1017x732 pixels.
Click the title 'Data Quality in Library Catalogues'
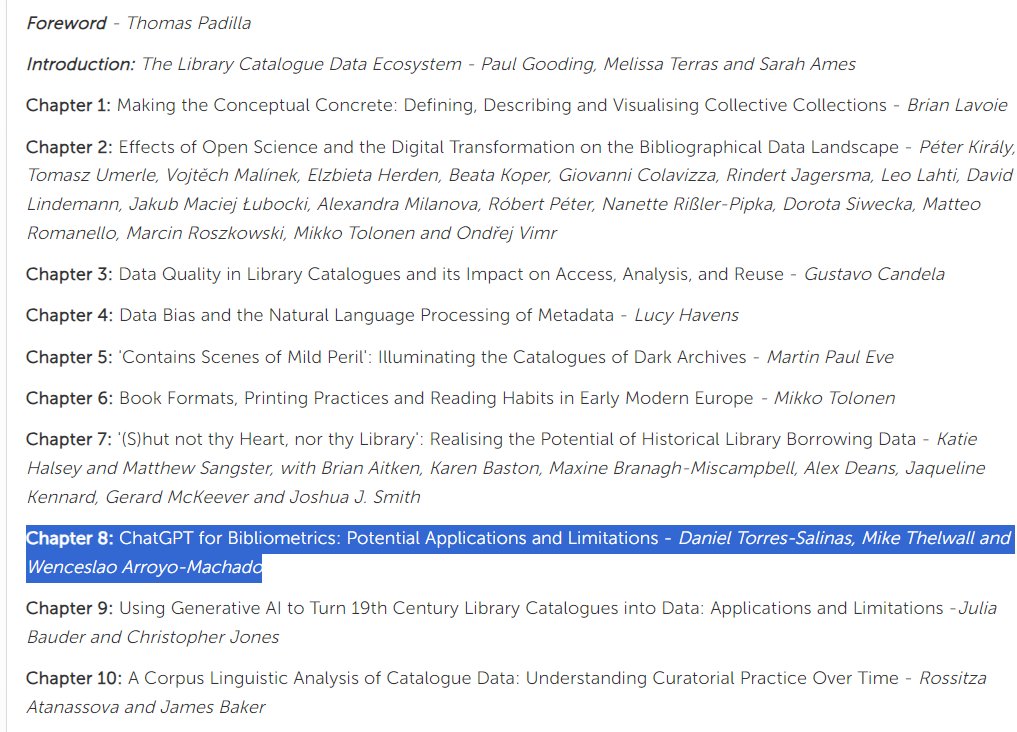coord(451,274)
